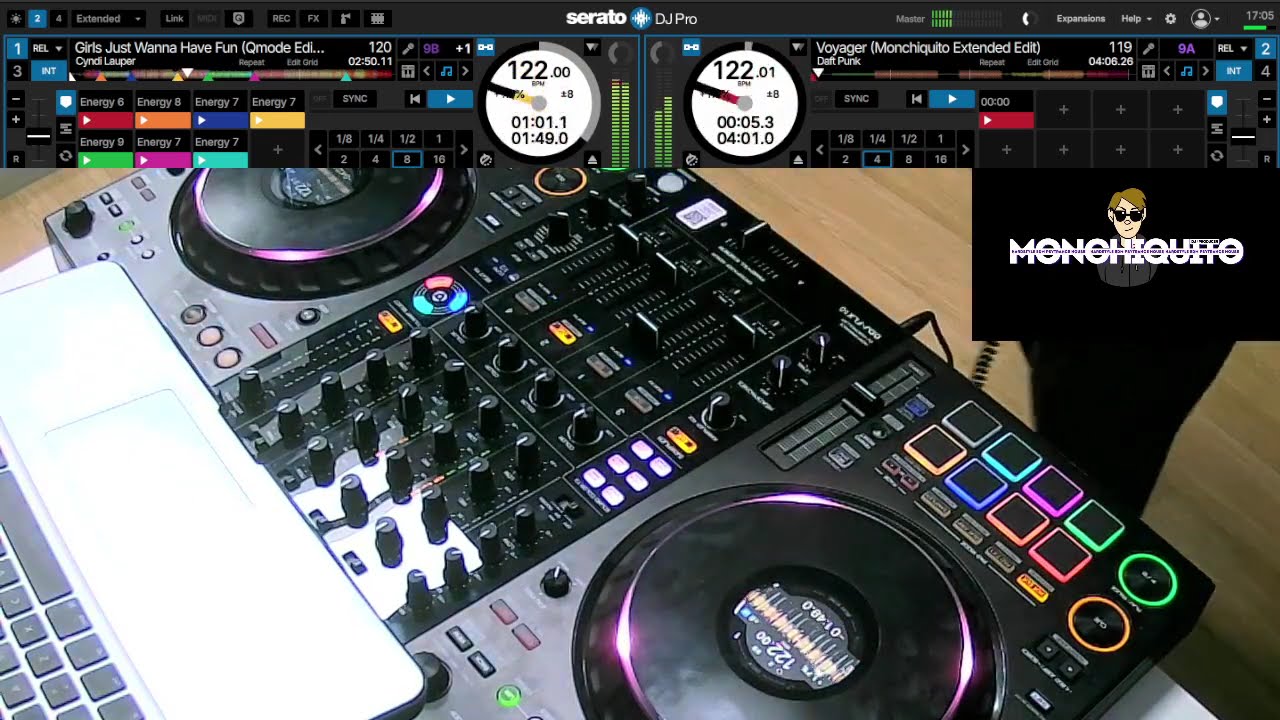Screen dimensions: 1280x720
Task: Open the FX panel tab
Action: [x=314, y=18]
